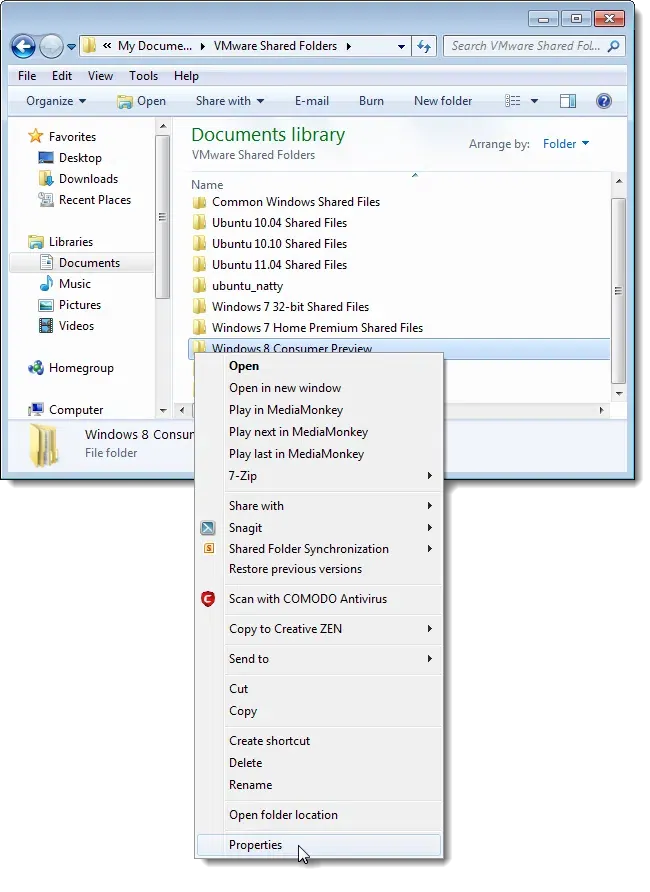
Task: Select Videos library in sidebar
Action: [76, 326]
